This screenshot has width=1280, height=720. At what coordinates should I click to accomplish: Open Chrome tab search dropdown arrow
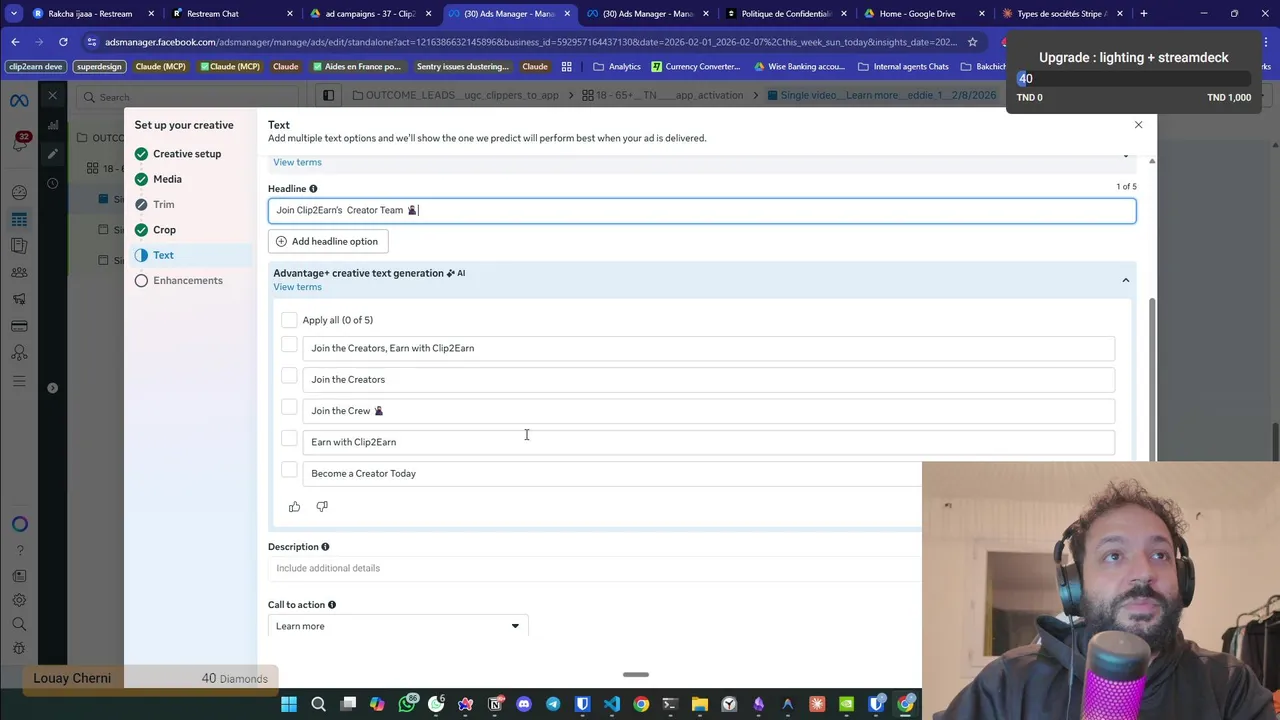tap(14, 14)
